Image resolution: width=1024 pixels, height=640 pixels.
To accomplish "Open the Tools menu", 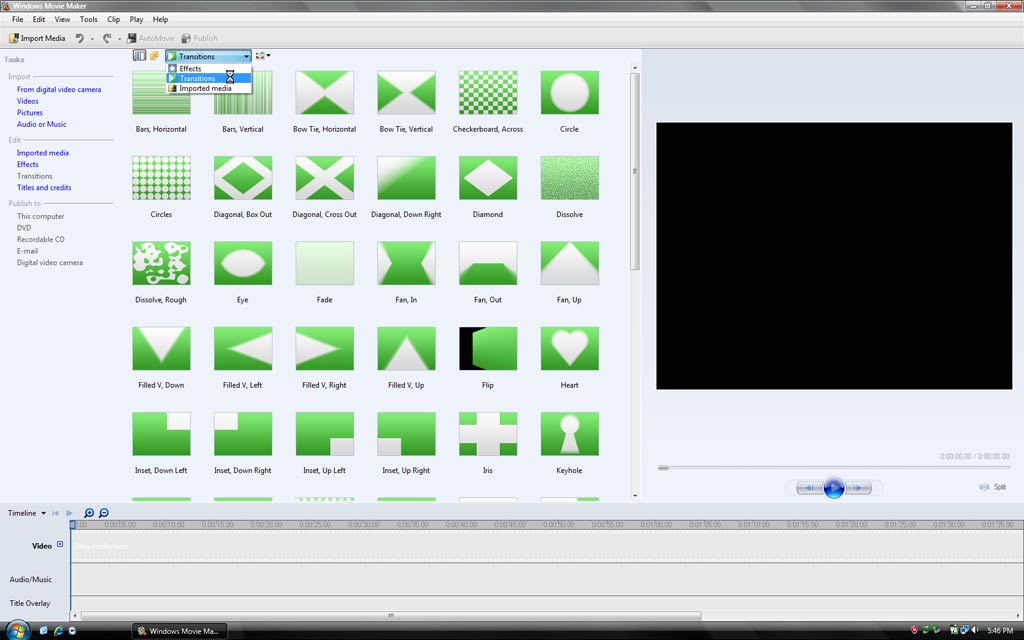I will point(89,19).
